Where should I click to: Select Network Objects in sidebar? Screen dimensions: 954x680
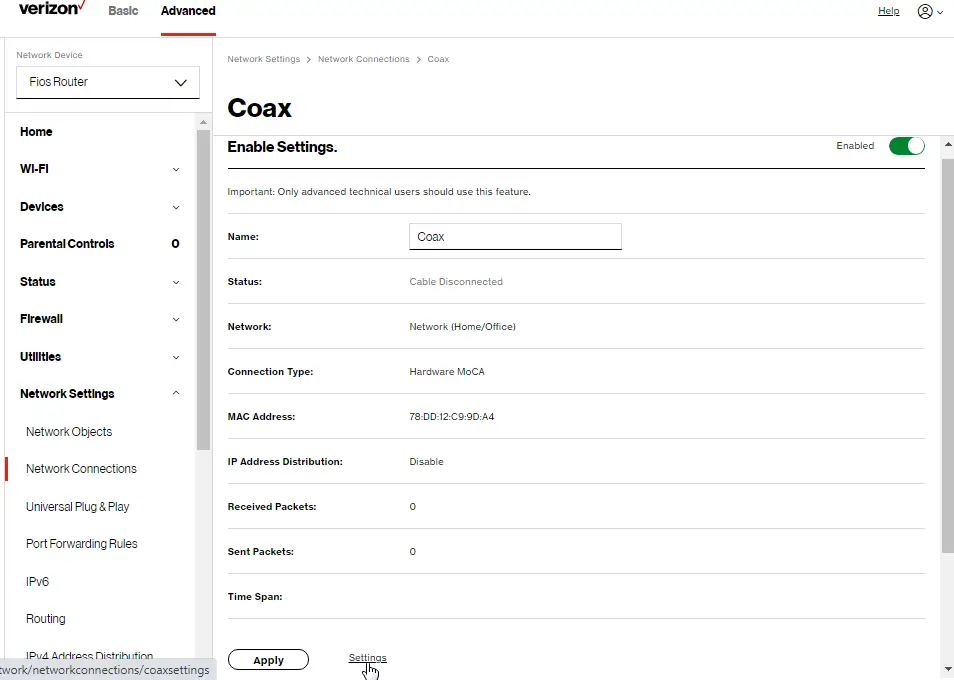(68, 431)
